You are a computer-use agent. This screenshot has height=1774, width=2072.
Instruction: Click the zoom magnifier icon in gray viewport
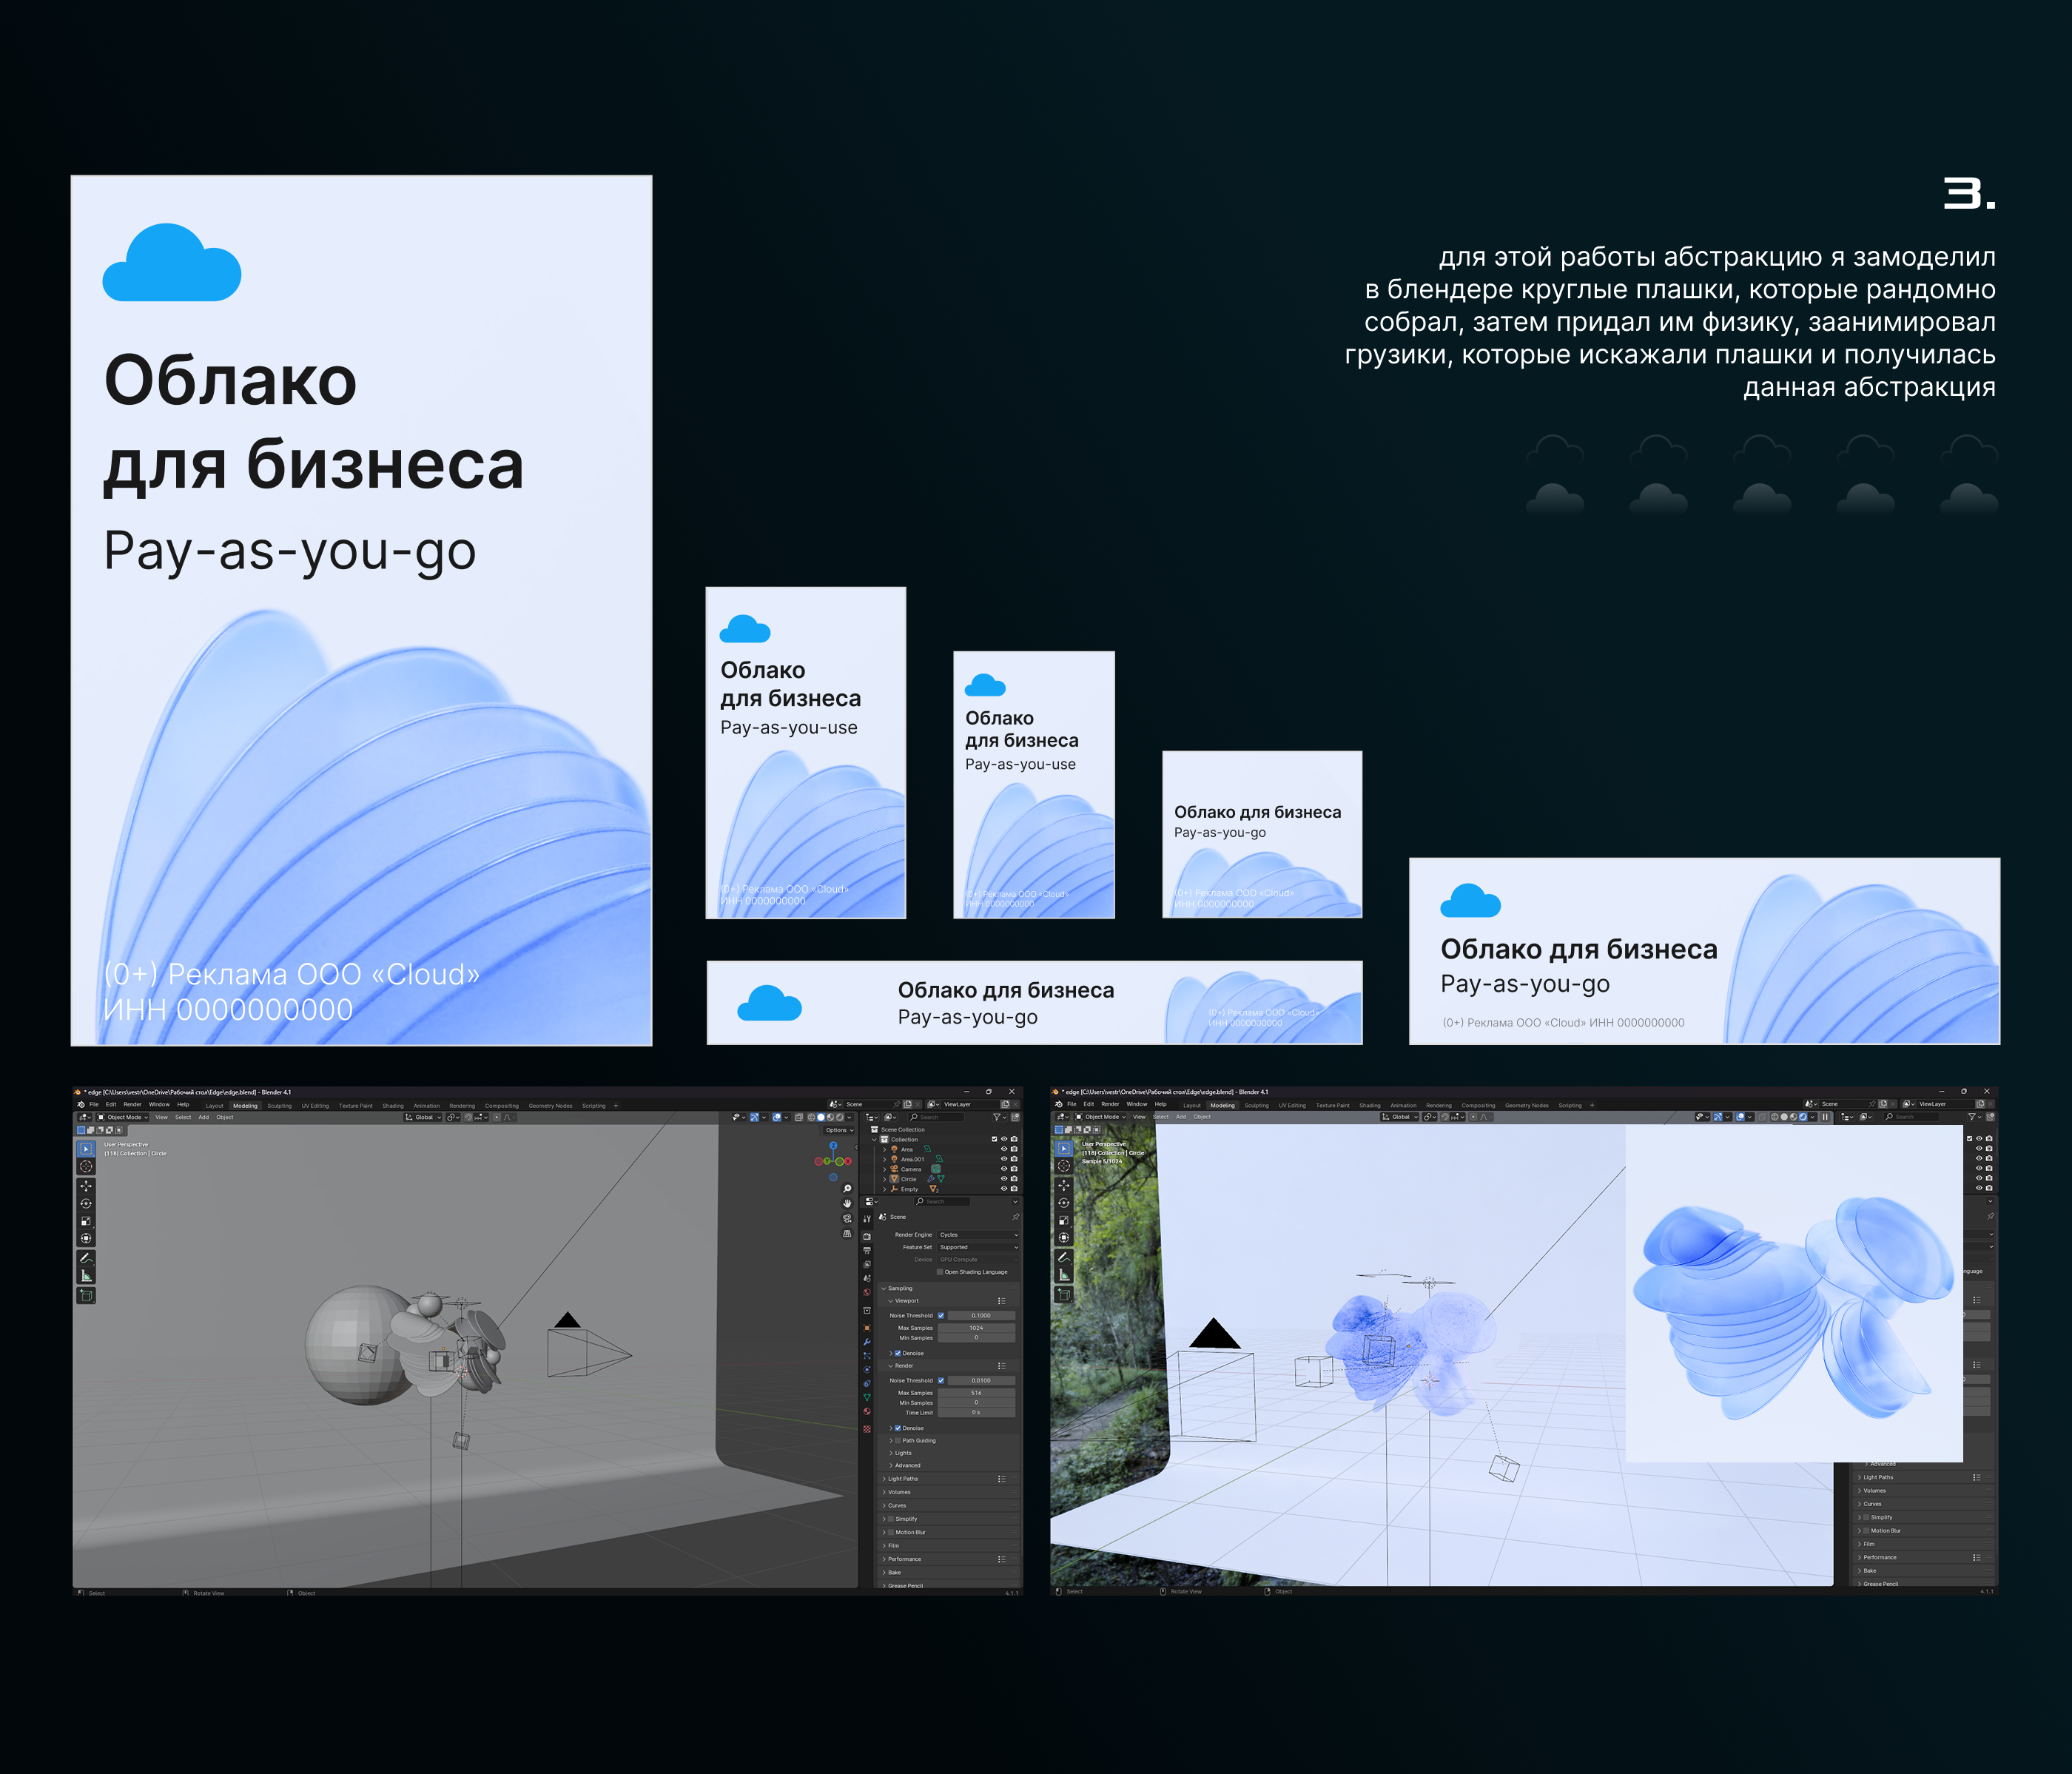[847, 1189]
